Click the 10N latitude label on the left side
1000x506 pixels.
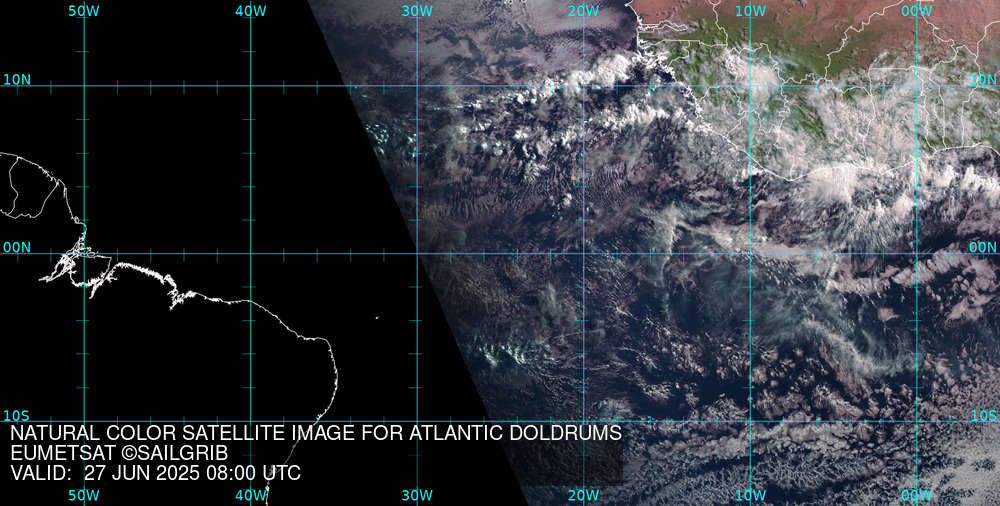[17, 79]
